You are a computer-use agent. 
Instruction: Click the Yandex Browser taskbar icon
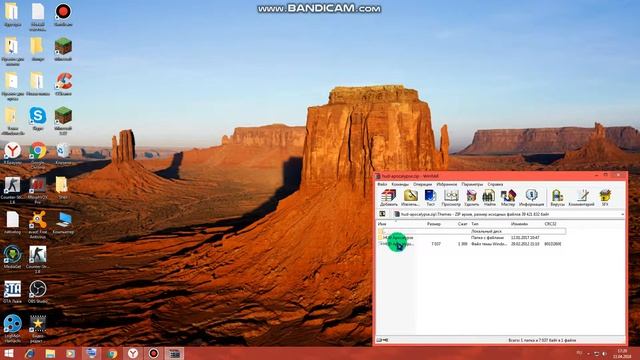(x=133, y=353)
